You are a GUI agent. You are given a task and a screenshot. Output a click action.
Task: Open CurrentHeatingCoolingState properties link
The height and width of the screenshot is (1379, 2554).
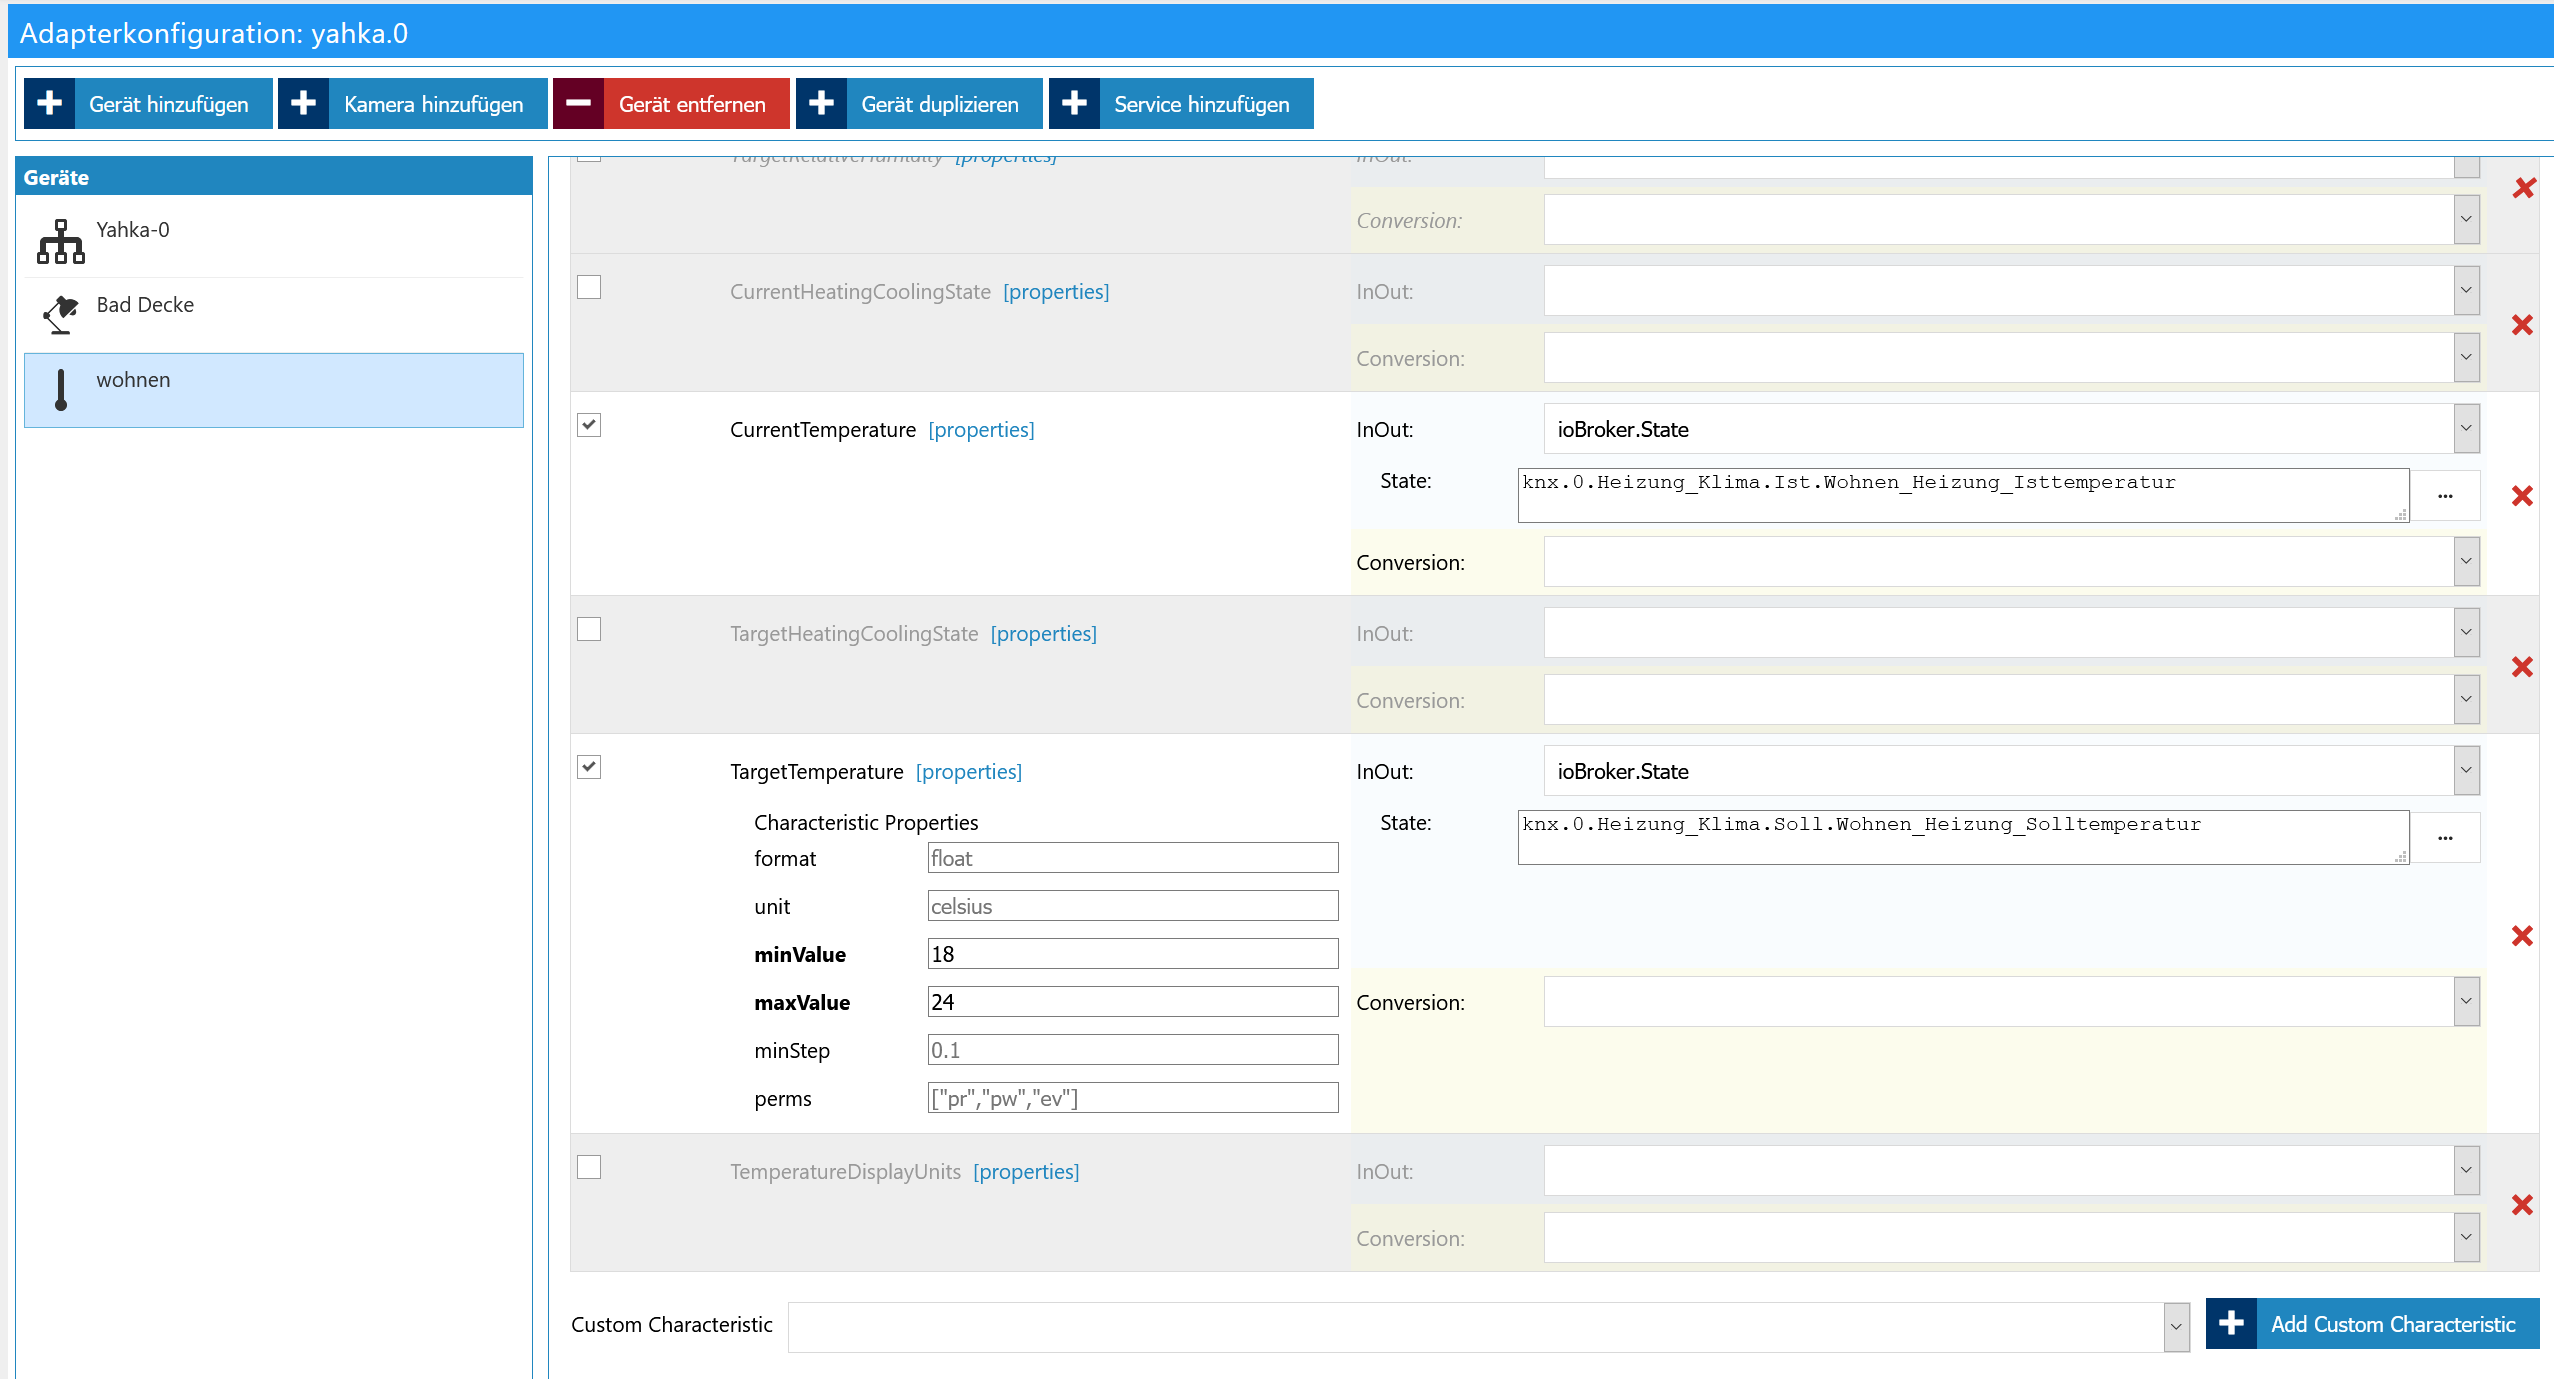1056,292
